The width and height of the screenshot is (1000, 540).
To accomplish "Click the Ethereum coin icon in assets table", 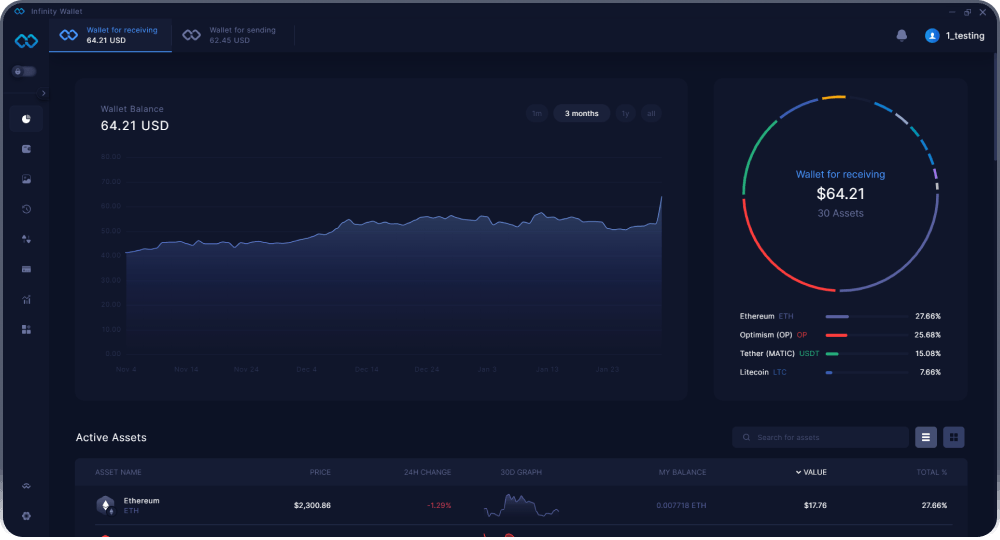I will [x=105, y=506].
